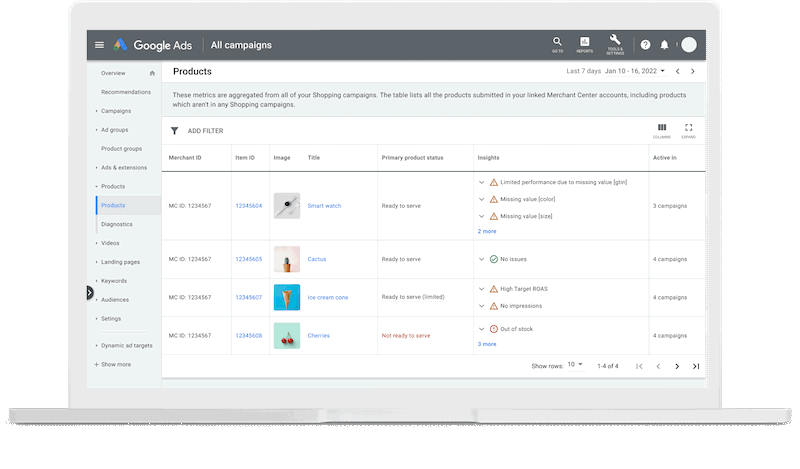Open the Ice cream cone product link
800x469 pixels.
(328, 298)
